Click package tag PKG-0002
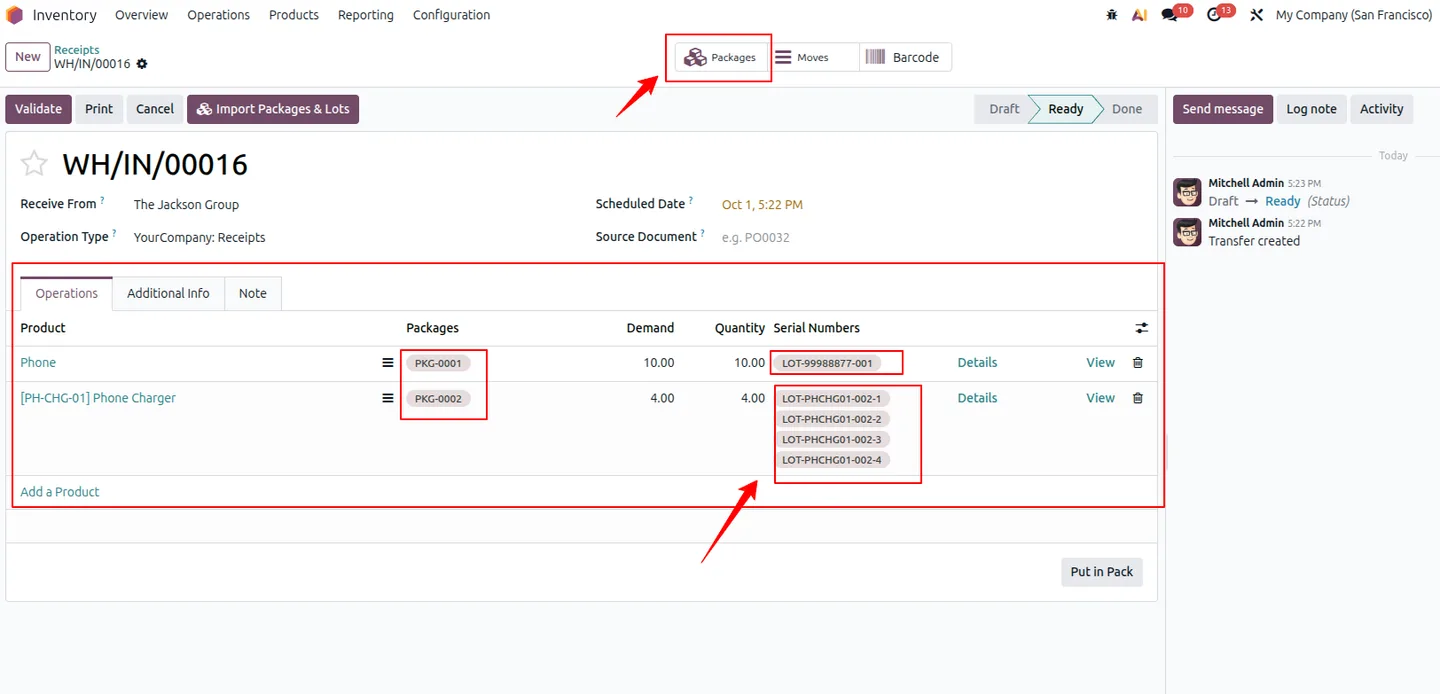The image size is (1440, 694). [x=438, y=398]
